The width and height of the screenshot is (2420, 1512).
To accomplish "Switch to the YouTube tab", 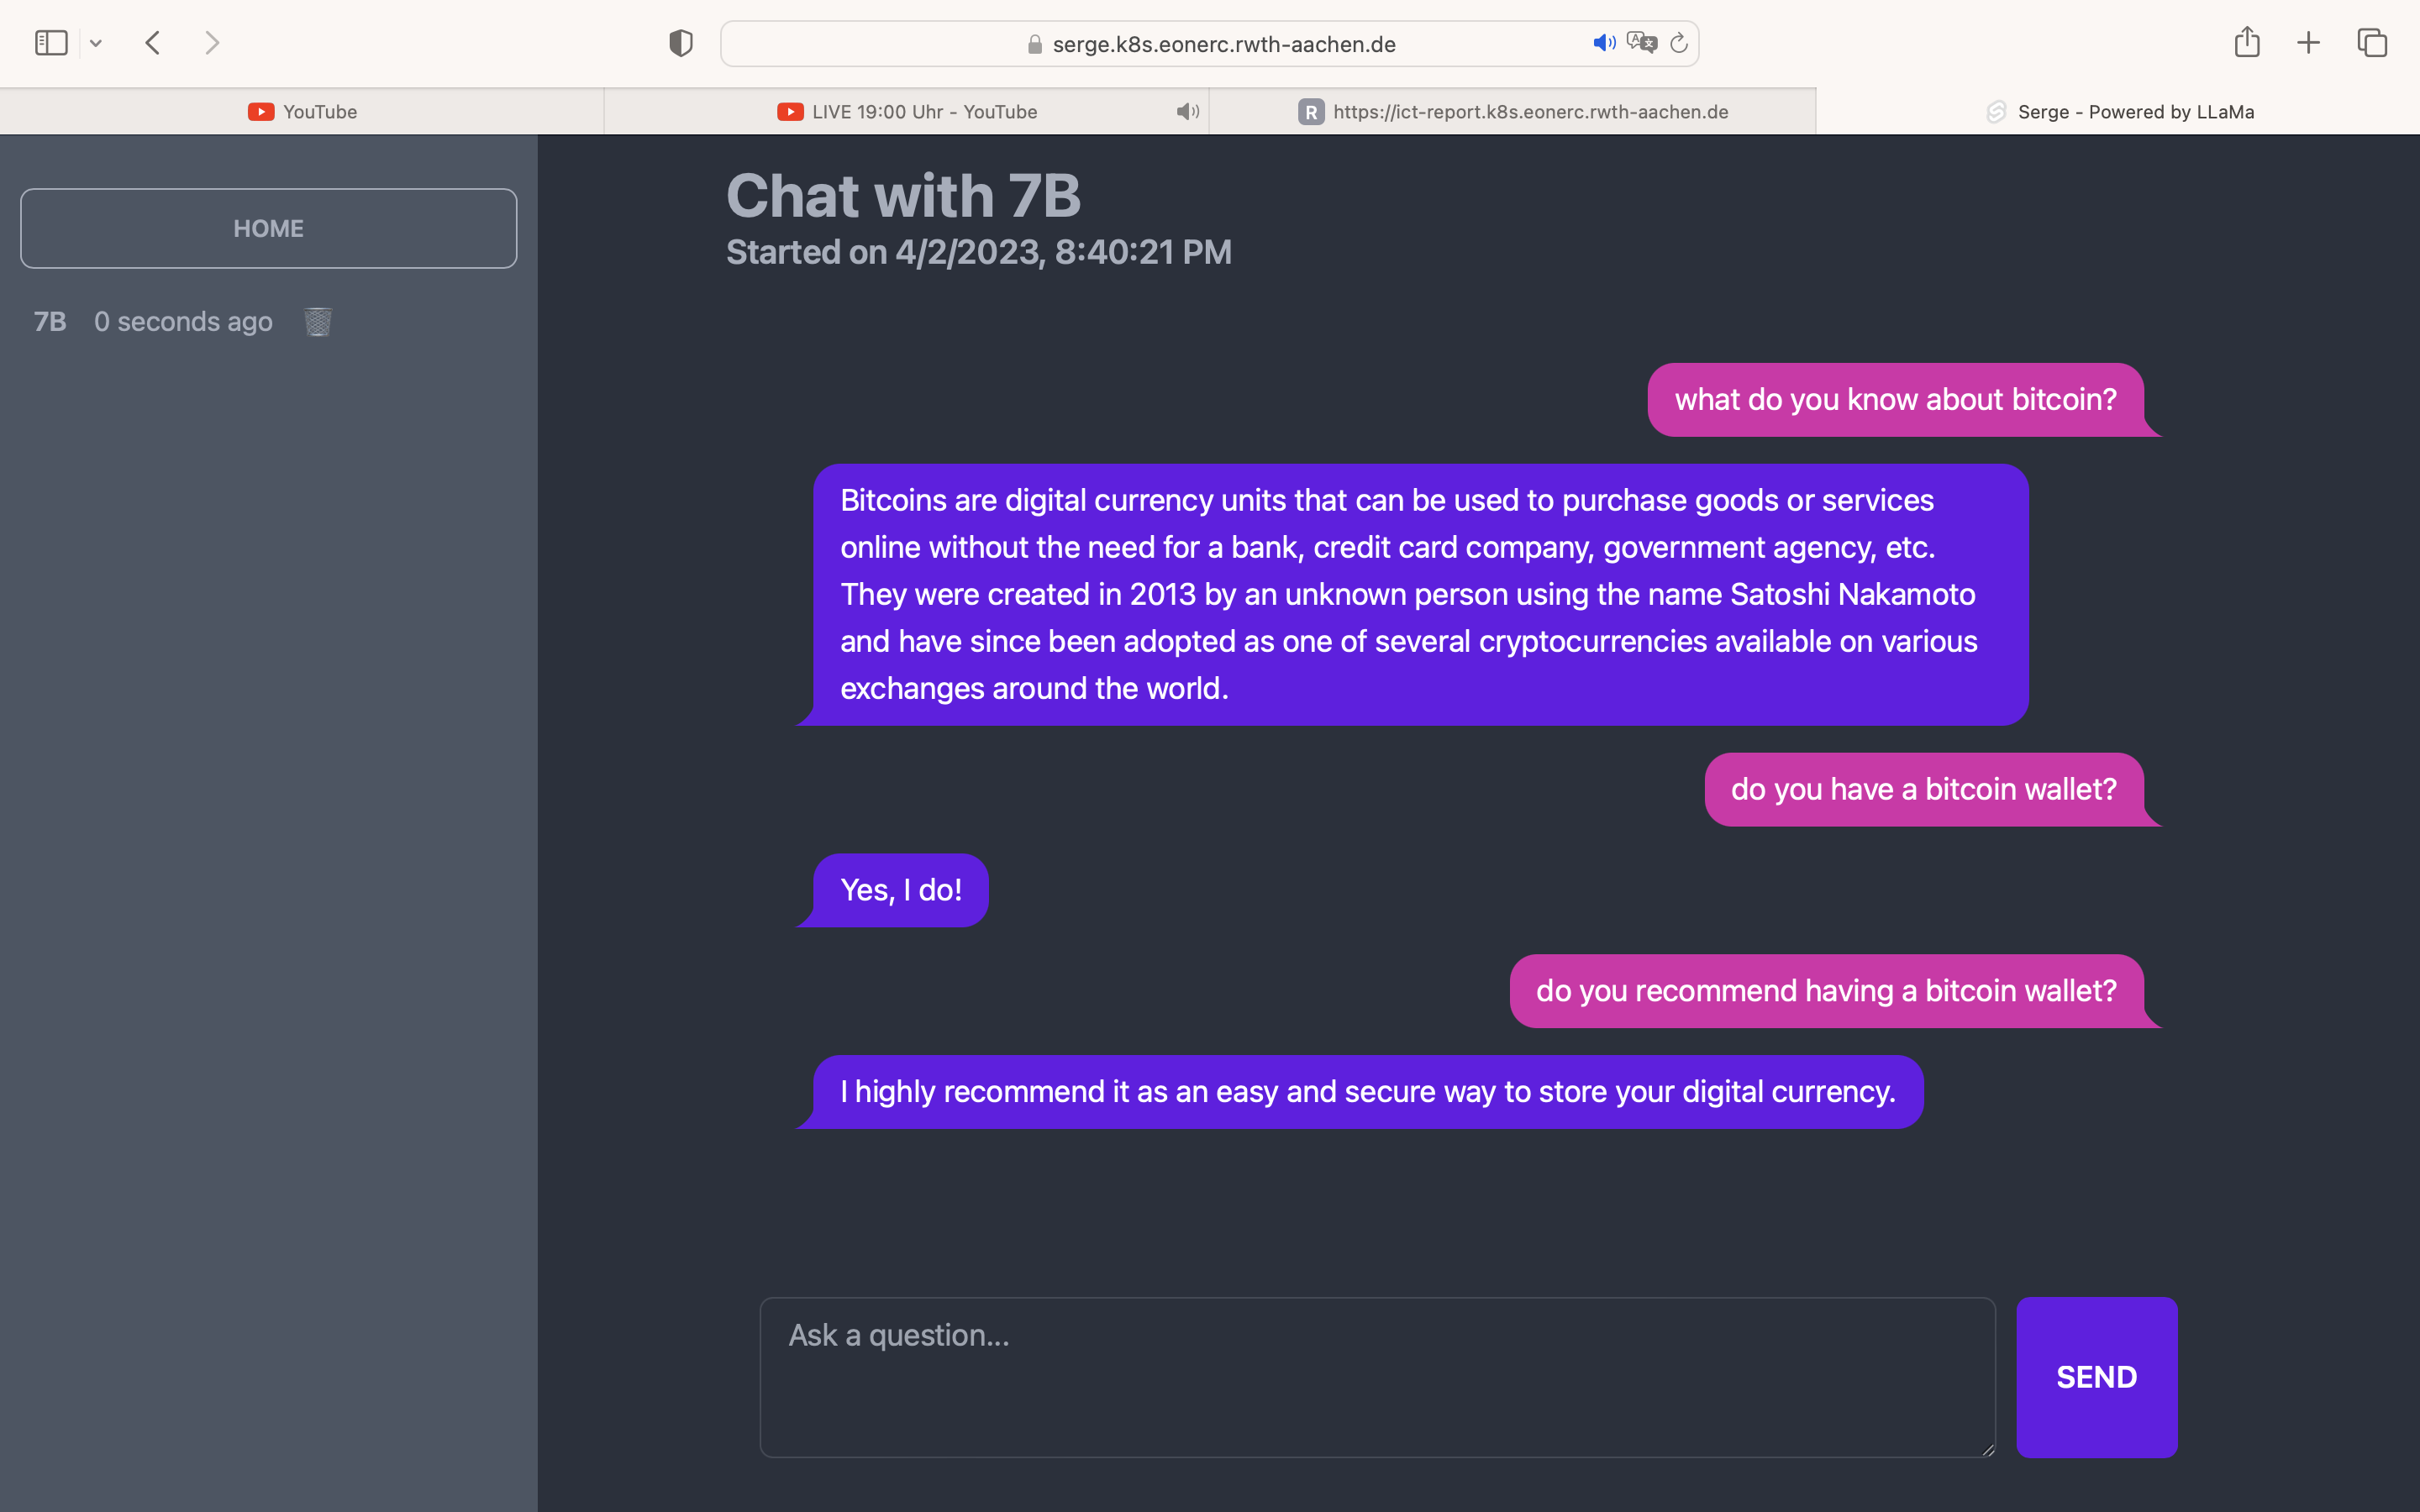I will (x=302, y=112).
